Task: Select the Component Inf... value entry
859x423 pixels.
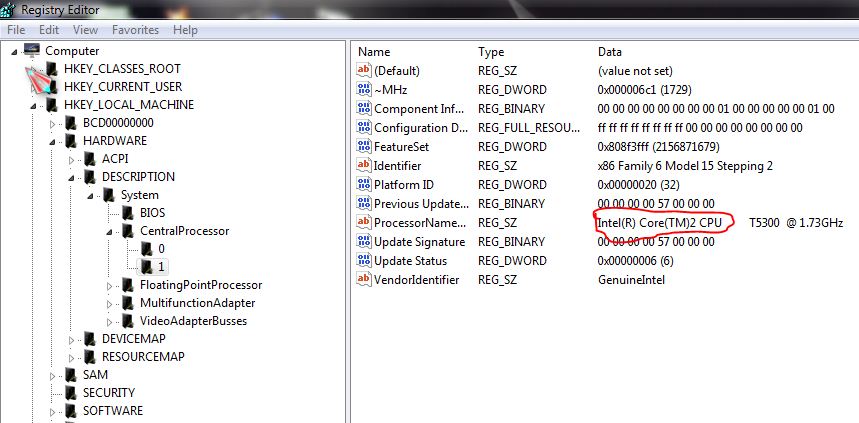Action: coord(419,108)
